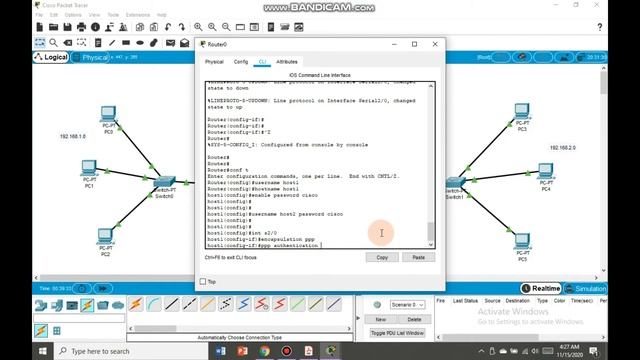Open the Options menu
Screen dimensions: 640x360
coord(73,15)
